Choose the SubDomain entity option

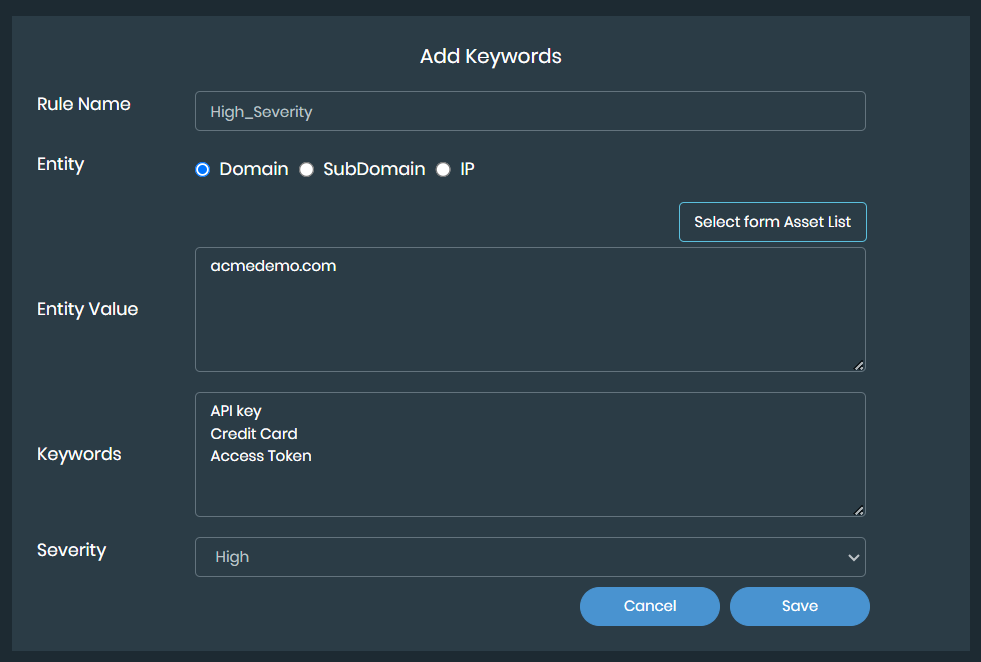coord(307,170)
